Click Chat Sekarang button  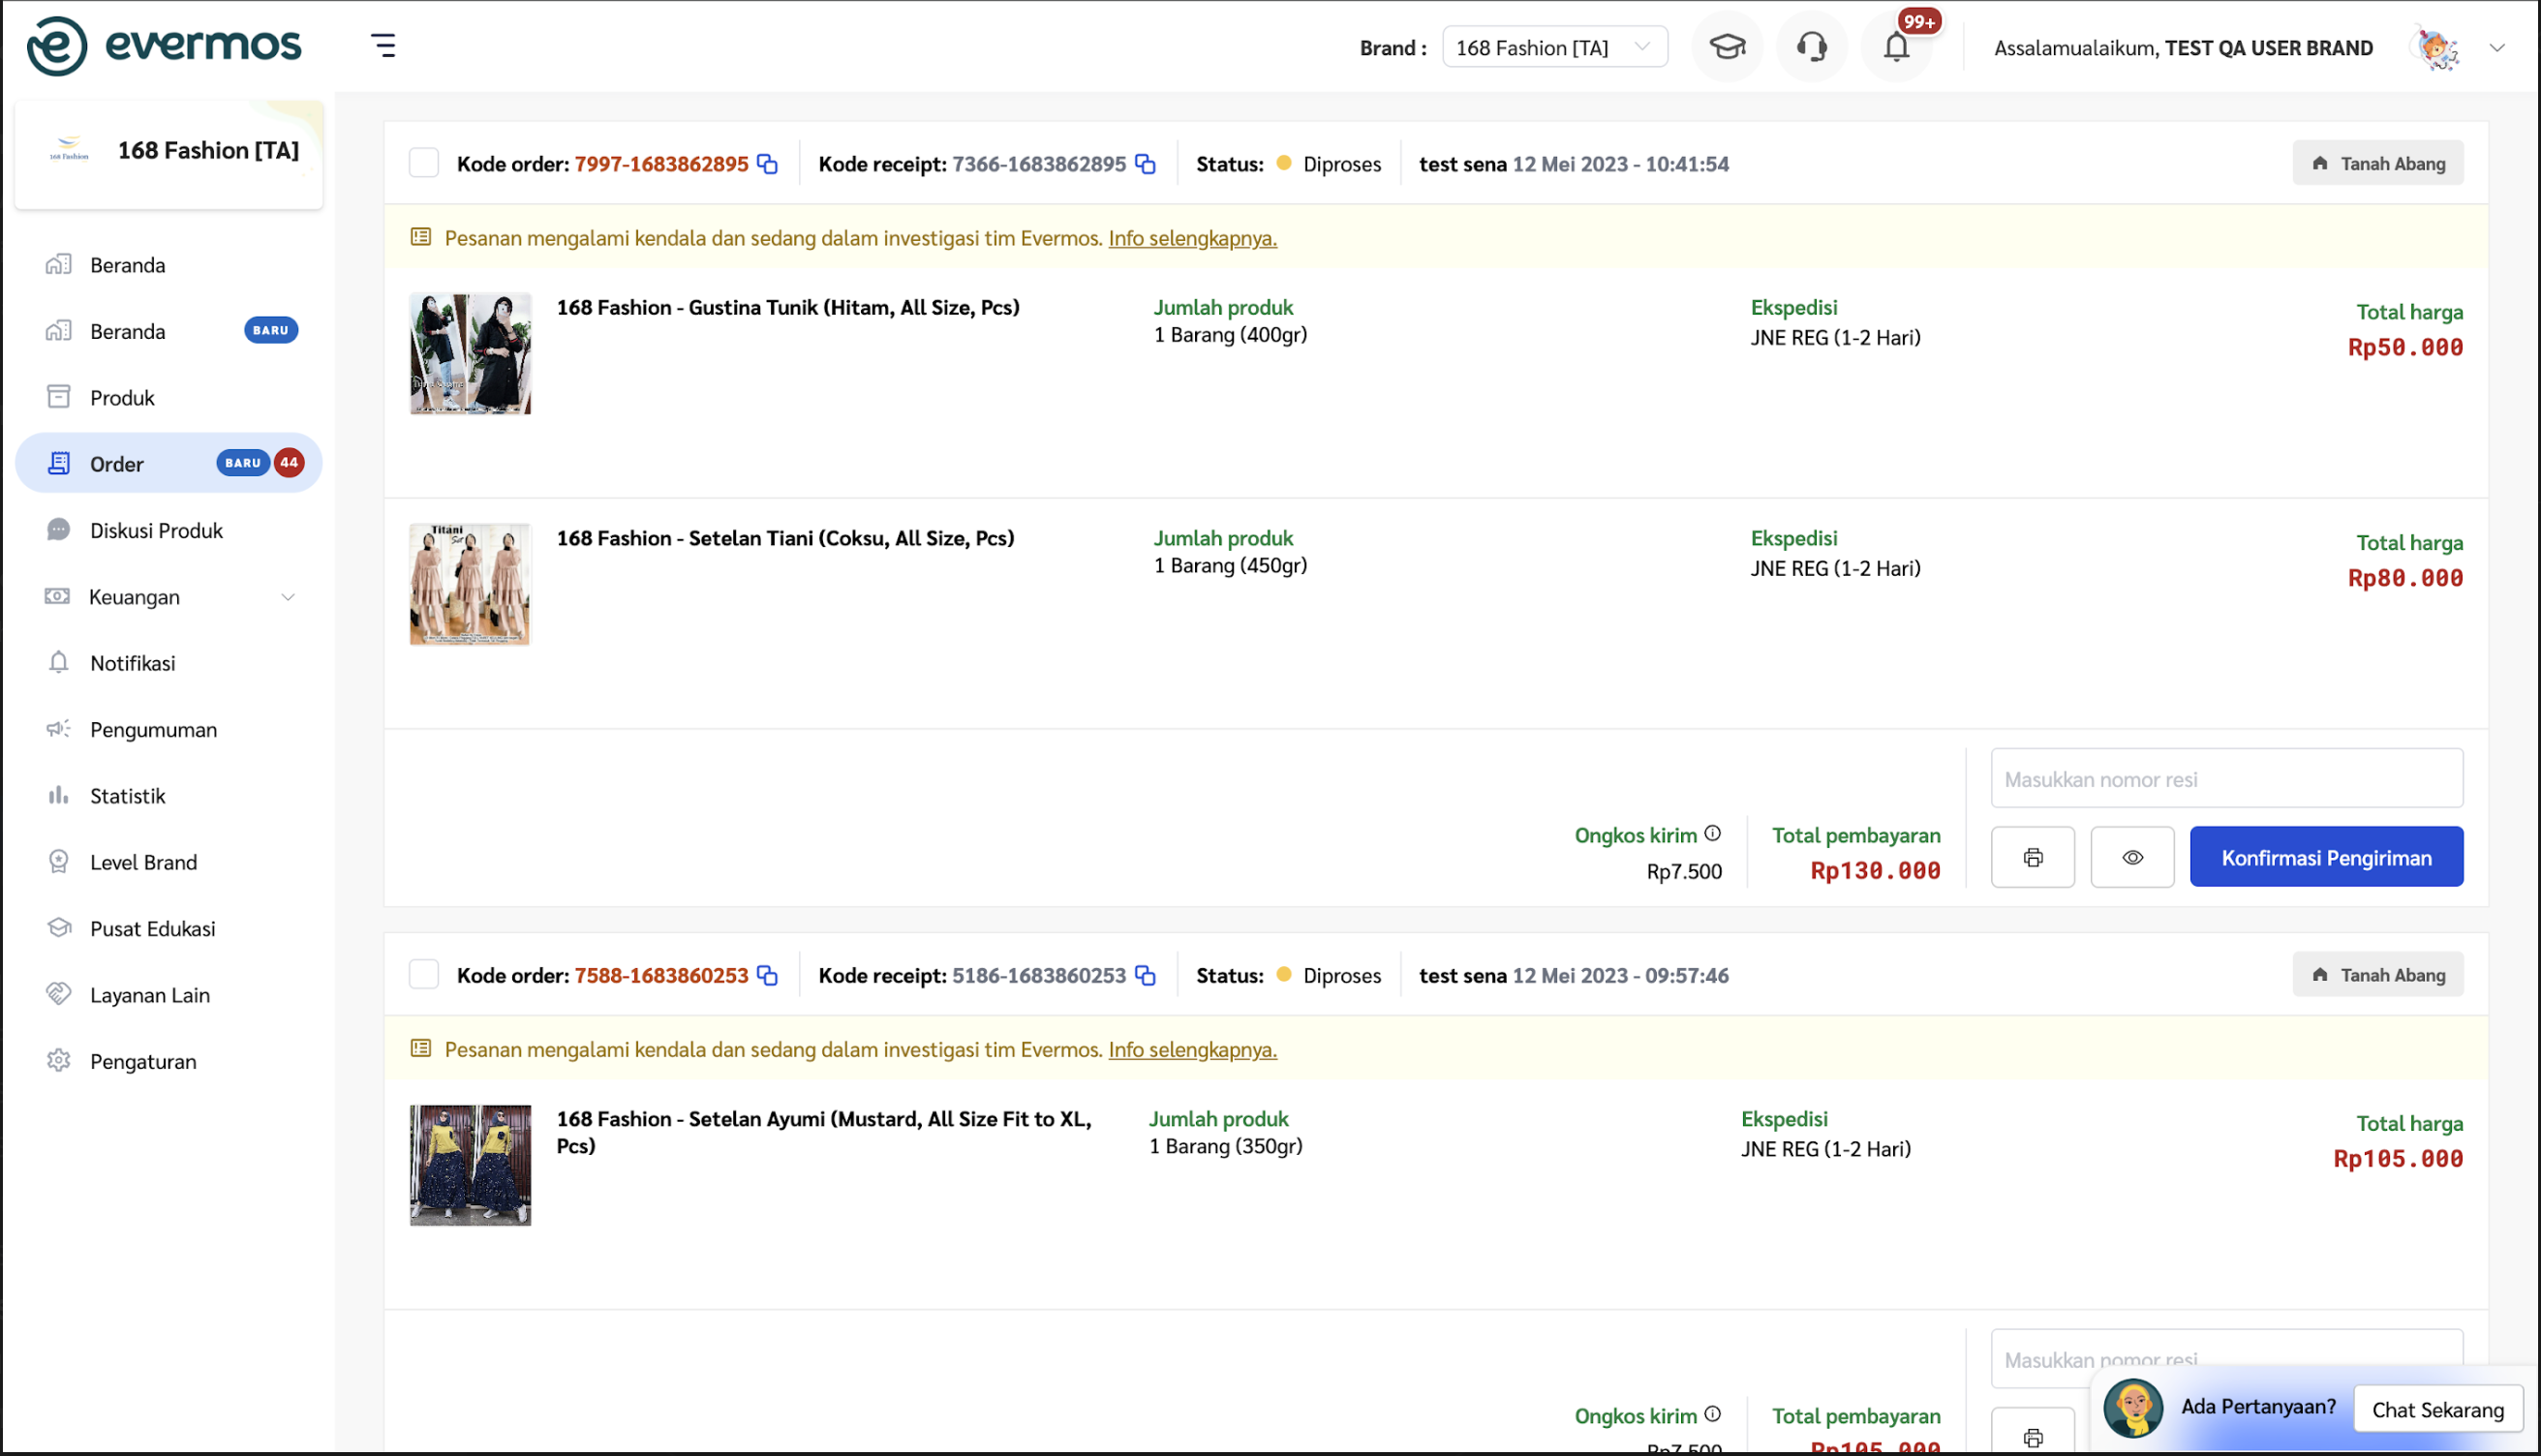pyautogui.click(x=2437, y=1410)
